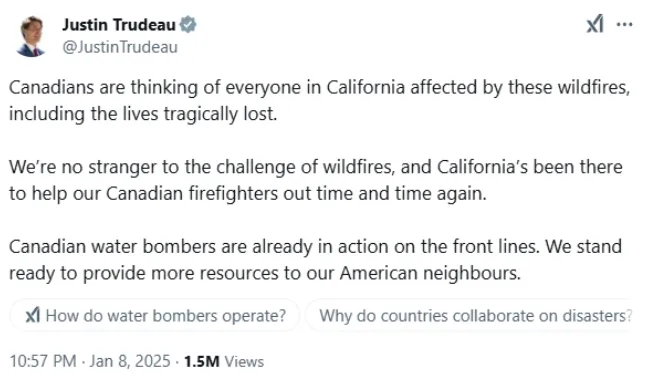
Task: Click the text "including the lives tragically lost."
Action: click(x=143, y=114)
